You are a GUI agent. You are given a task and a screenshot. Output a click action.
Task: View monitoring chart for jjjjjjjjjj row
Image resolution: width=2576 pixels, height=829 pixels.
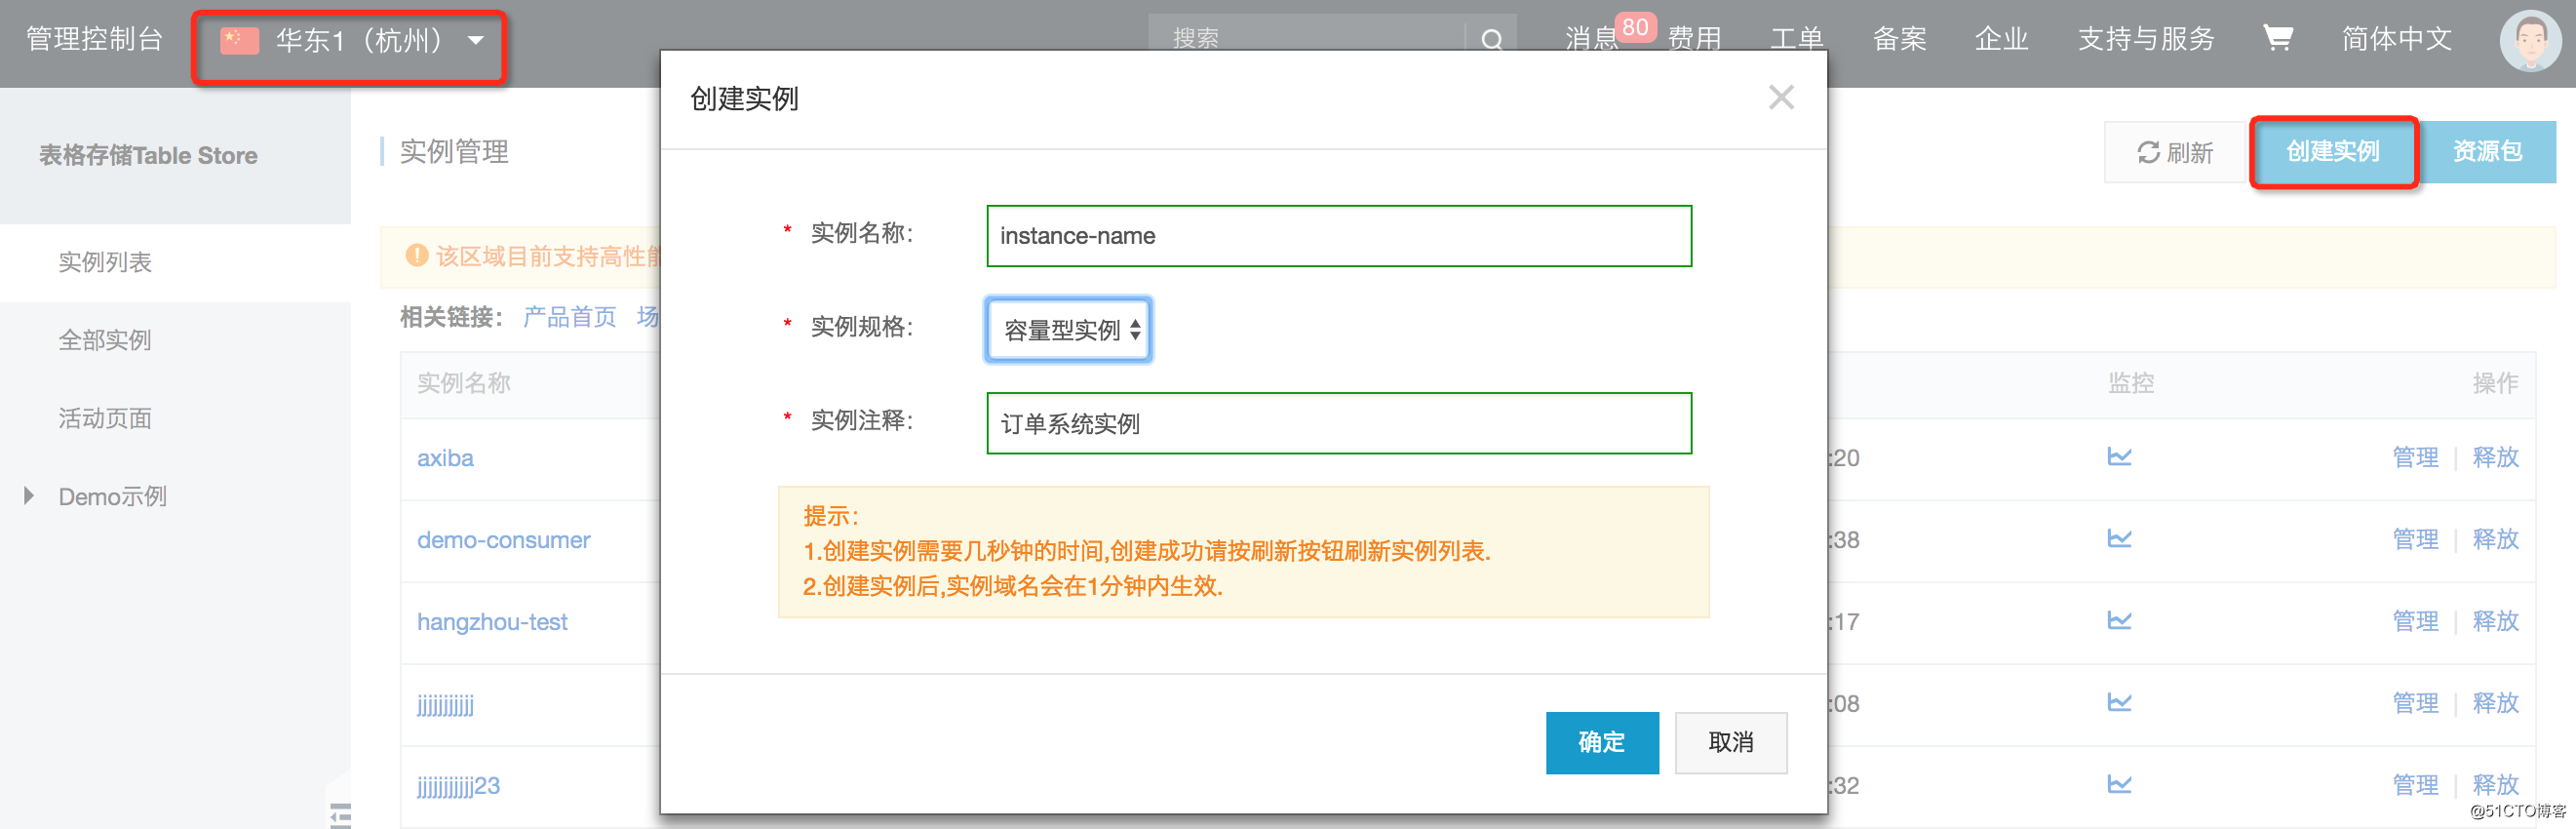pos(2119,703)
